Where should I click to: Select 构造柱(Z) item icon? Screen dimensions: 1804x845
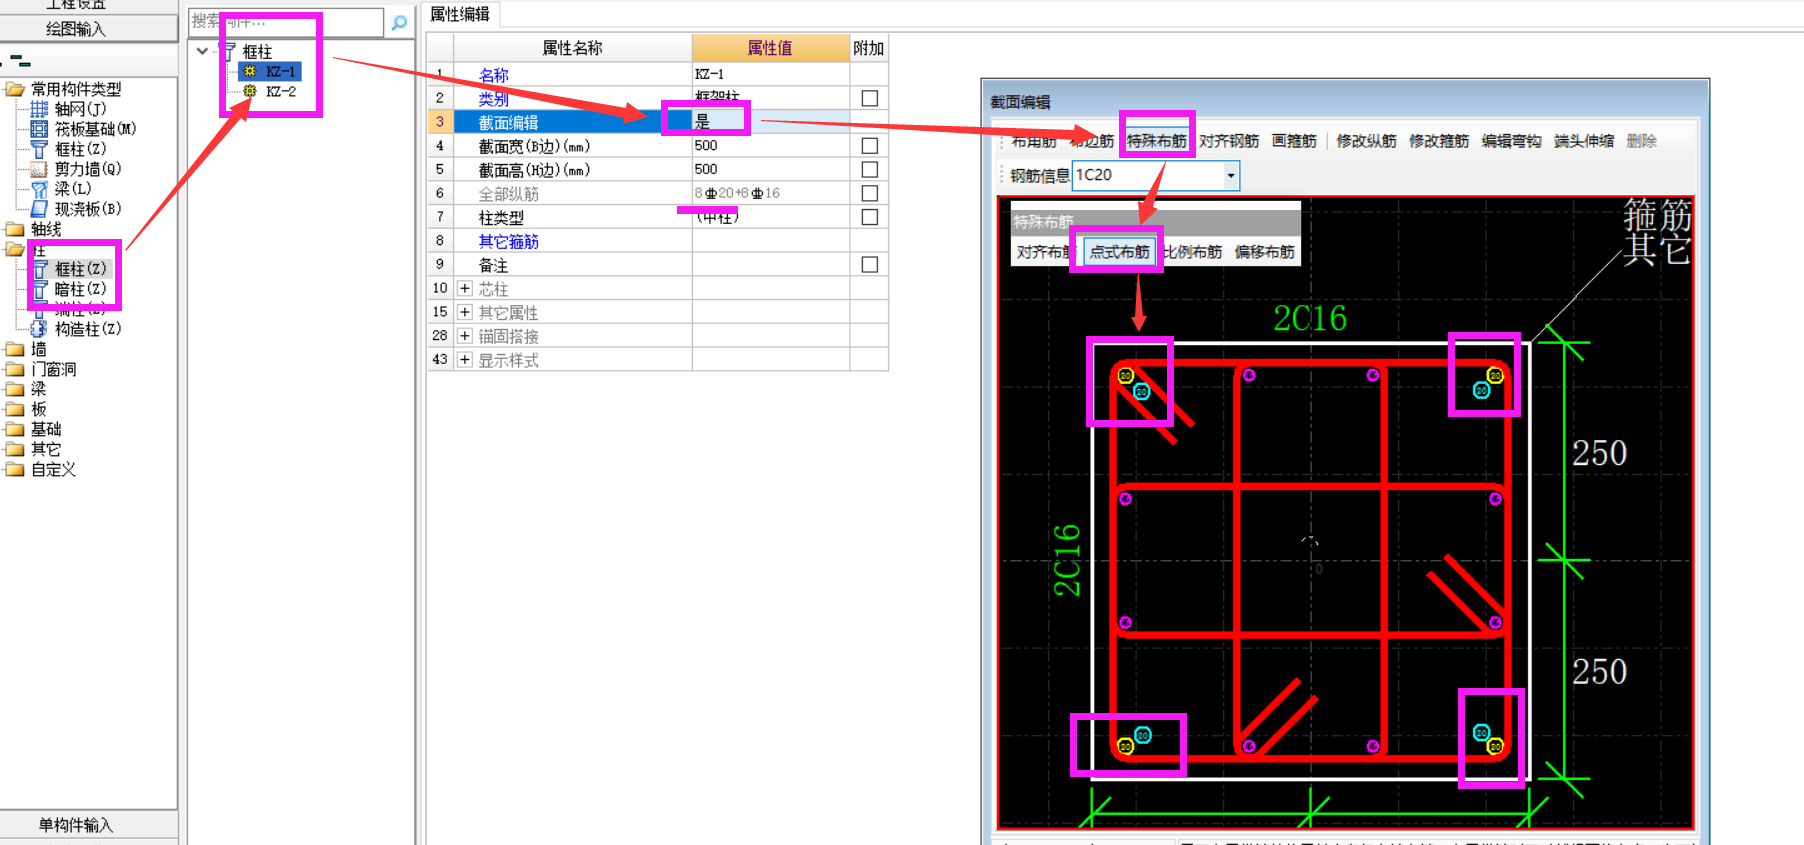[39, 329]
